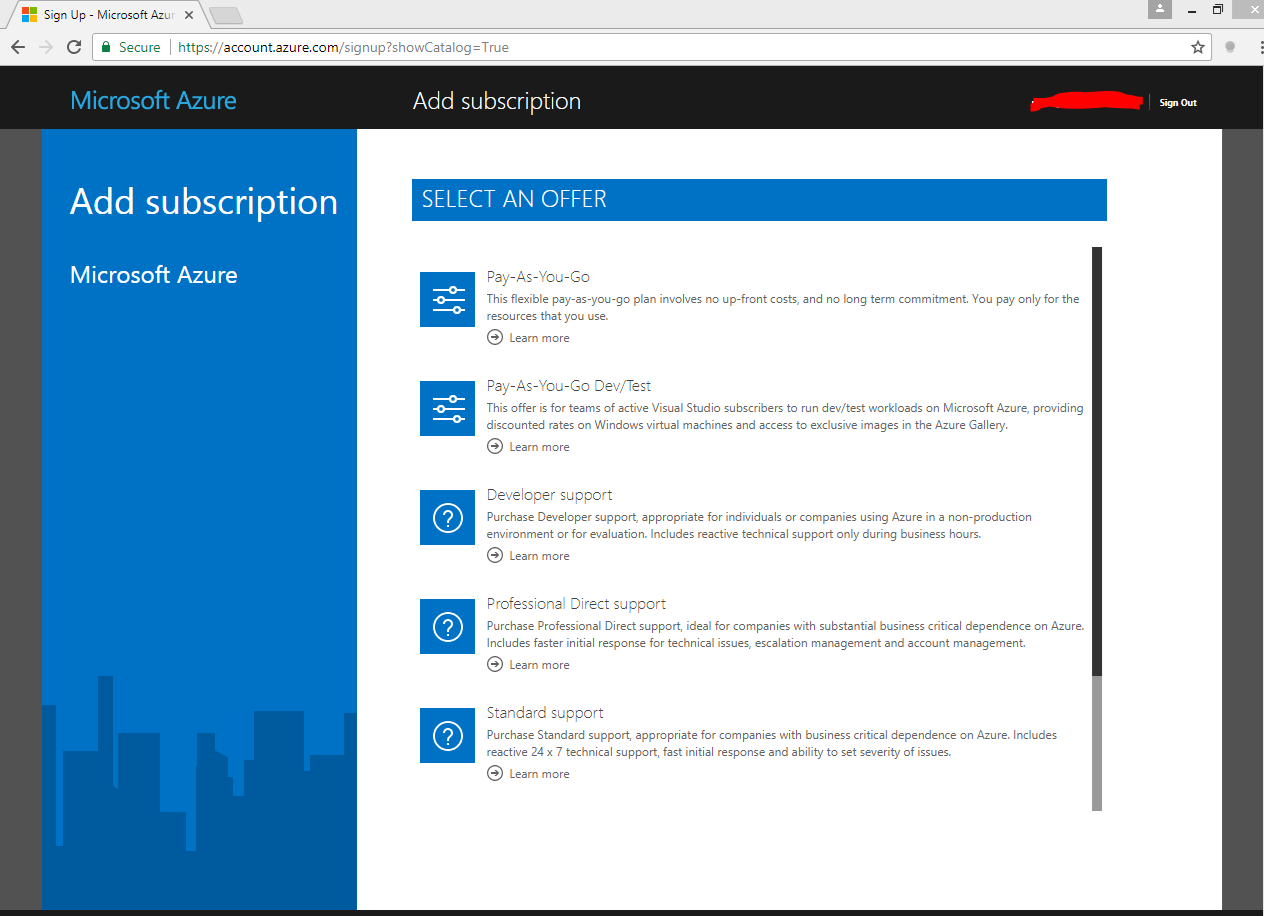Close the Sign Up - Microsoft Azure tab
The width and height of the screenshot is (1264, 916).
(x=189, y=16)
